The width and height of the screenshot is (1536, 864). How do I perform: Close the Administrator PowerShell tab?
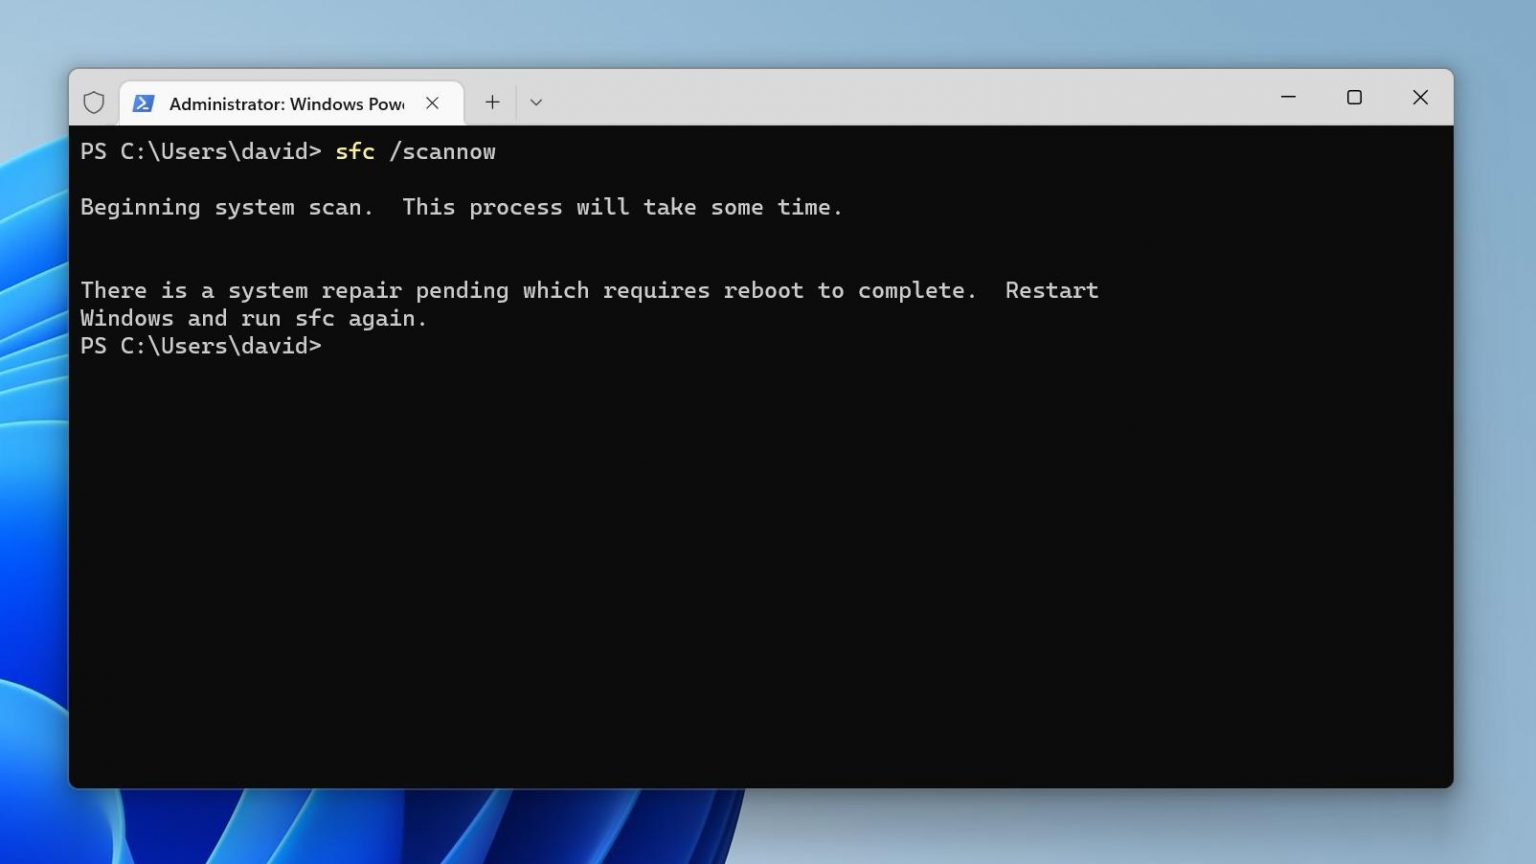click(x=432, y=103)
